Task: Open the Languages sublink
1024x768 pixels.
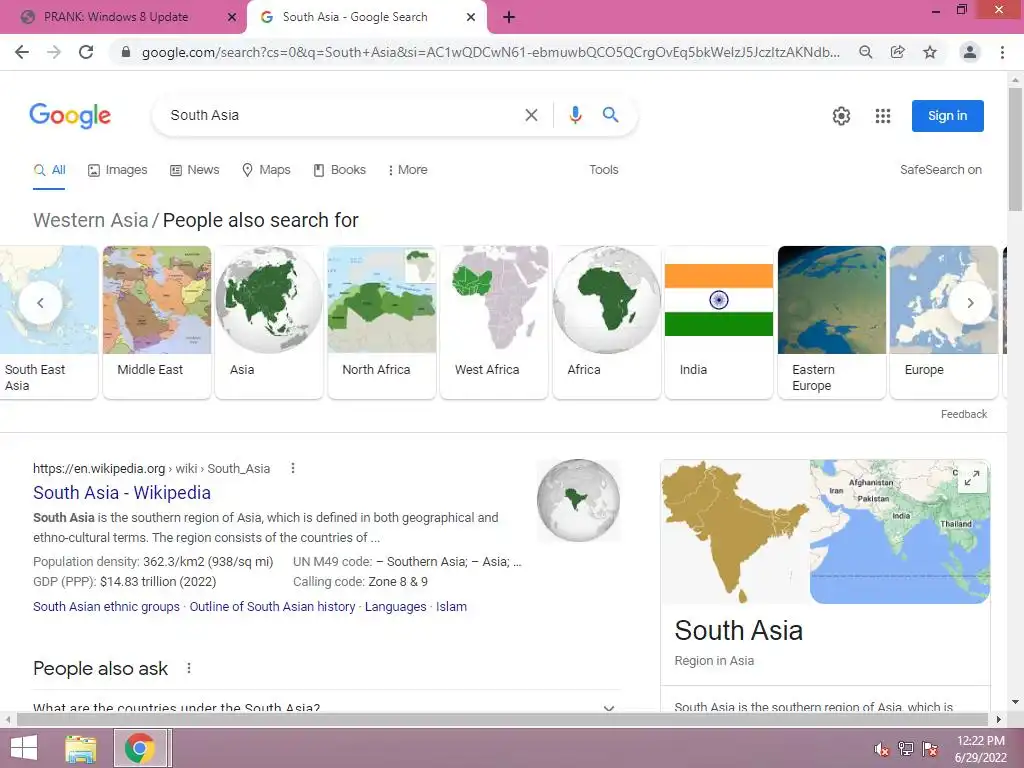Action: click(395, 607)
